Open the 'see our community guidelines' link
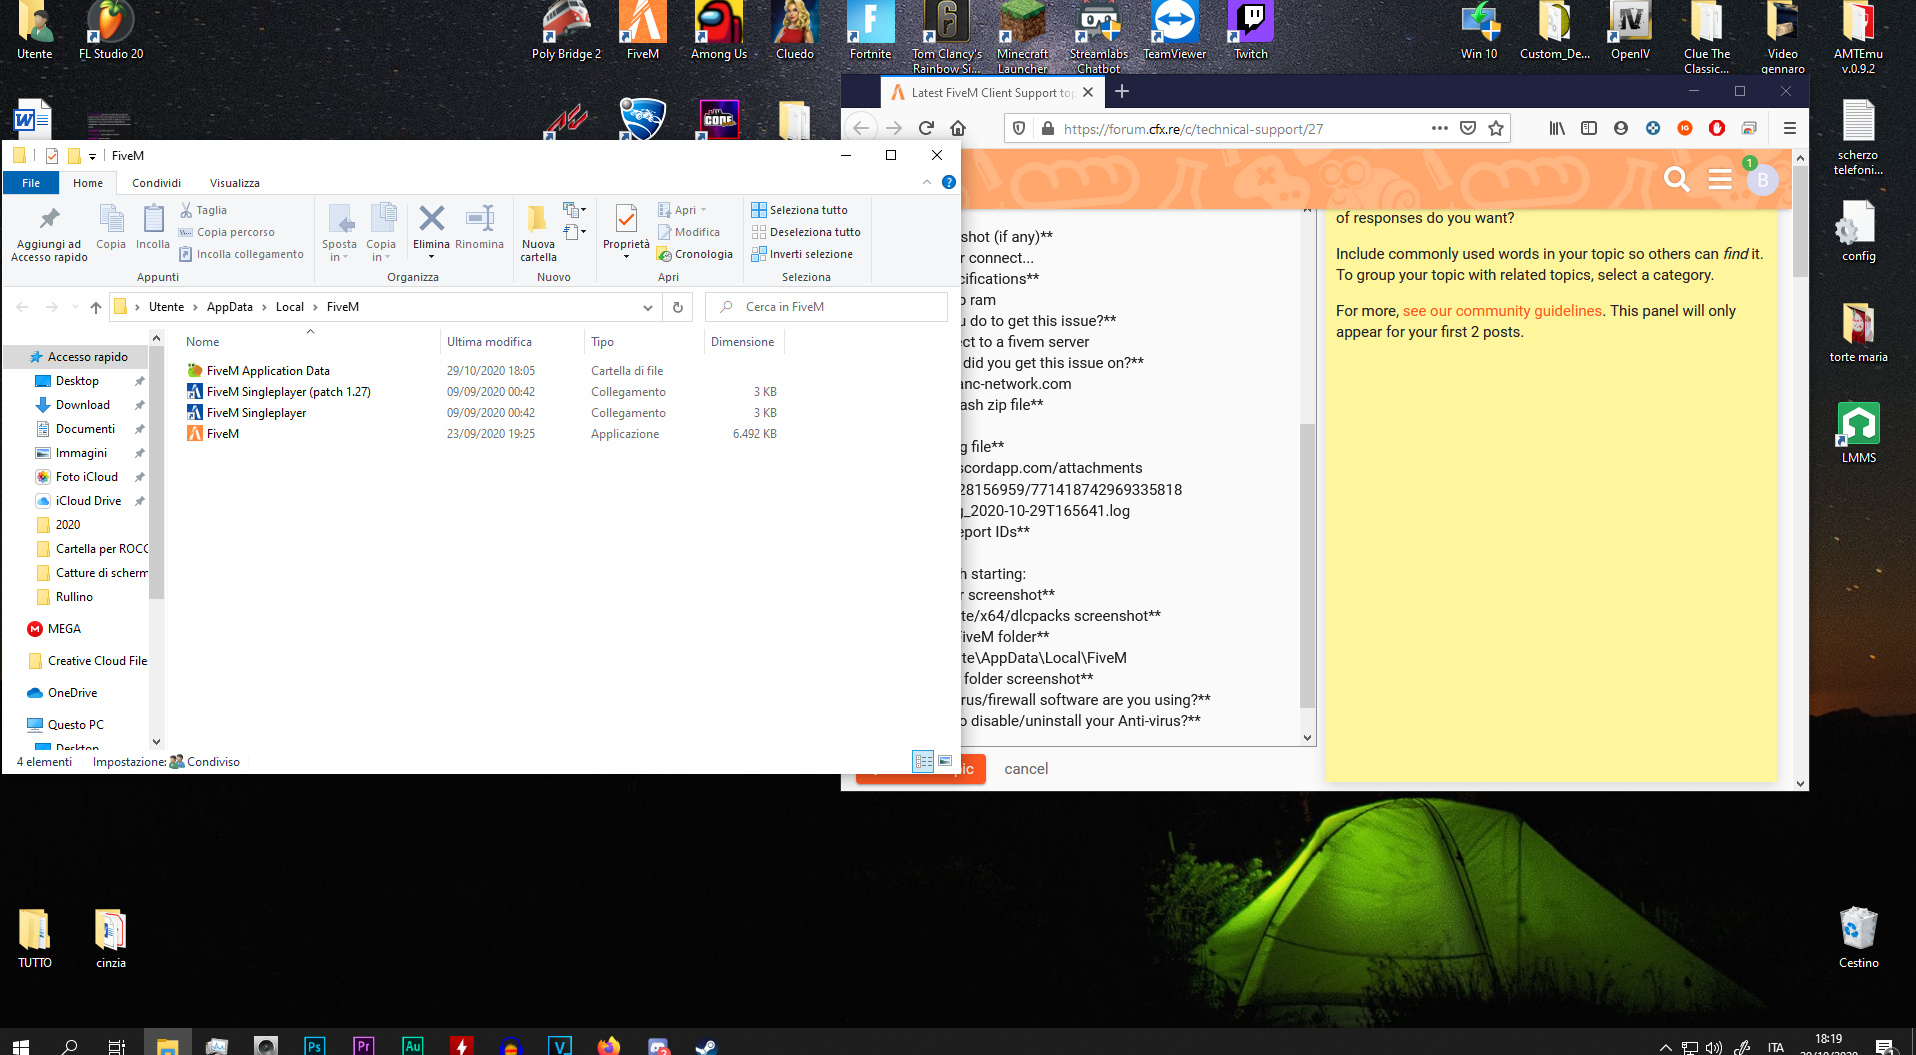 pos(1502,311)
